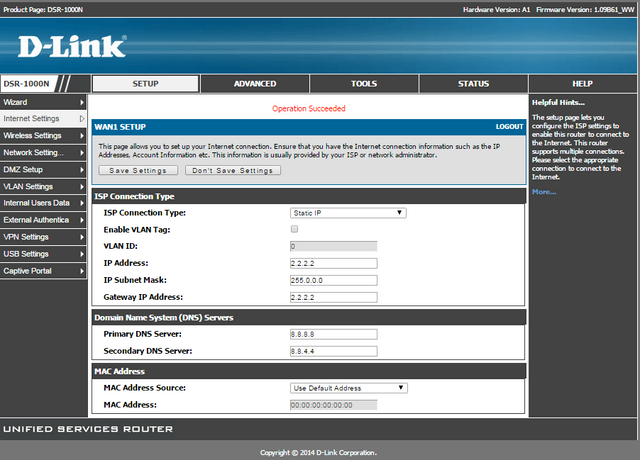
Task: Open Captive Portal sidebar menu
Action: tap(43, 271)
